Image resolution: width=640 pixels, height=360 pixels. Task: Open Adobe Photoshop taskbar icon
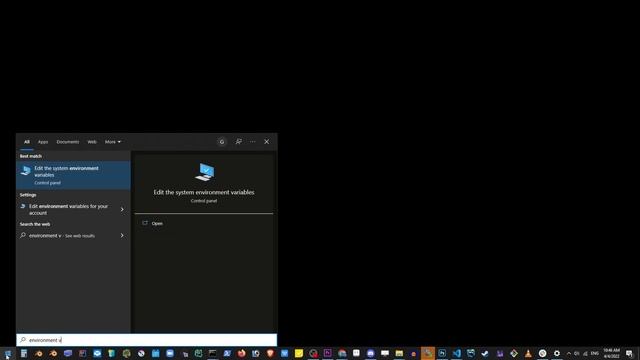442,353
